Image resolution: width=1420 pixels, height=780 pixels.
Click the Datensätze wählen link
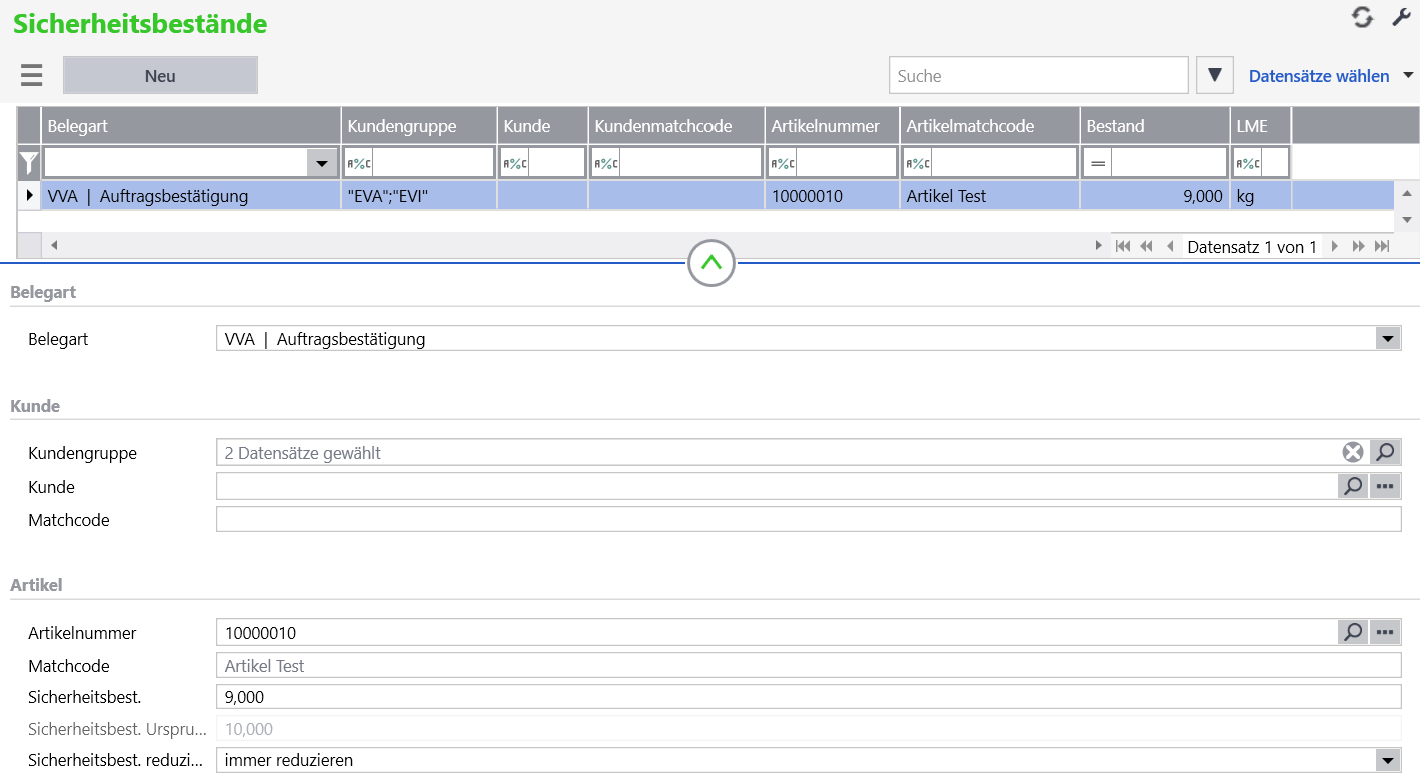point(1319,76)
